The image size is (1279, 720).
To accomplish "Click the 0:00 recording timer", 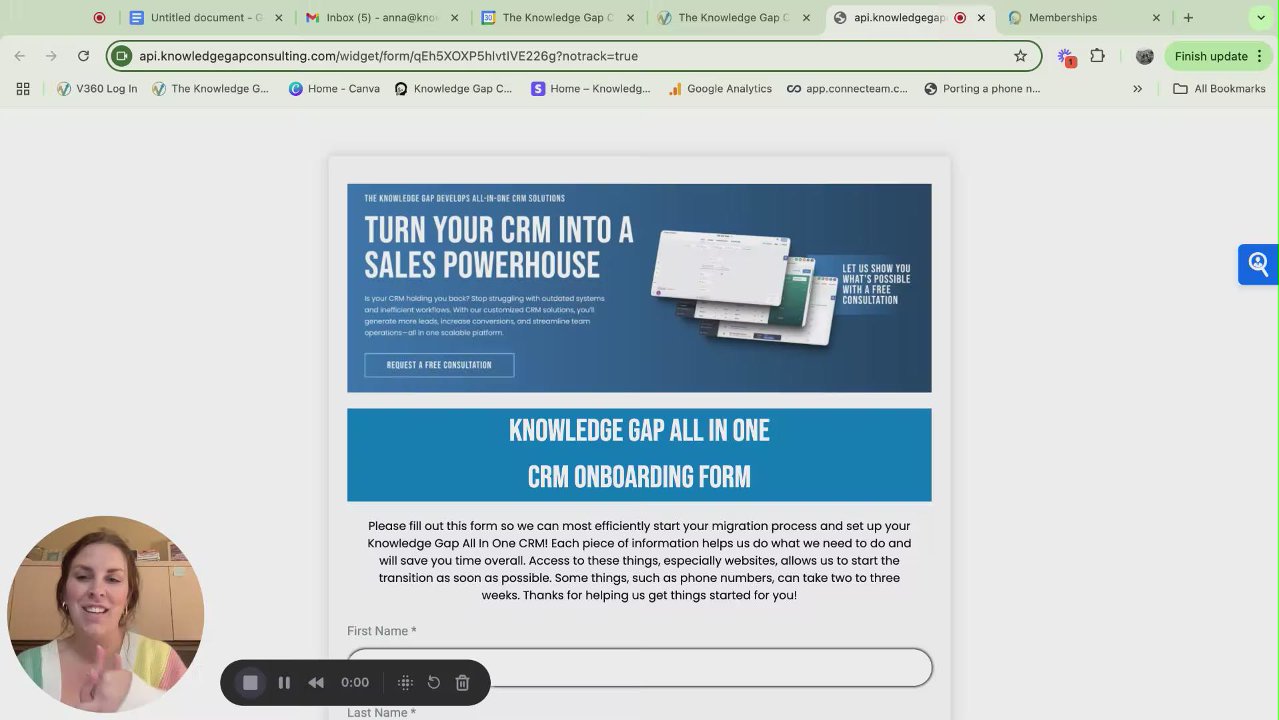I will (x=355, y=682).
